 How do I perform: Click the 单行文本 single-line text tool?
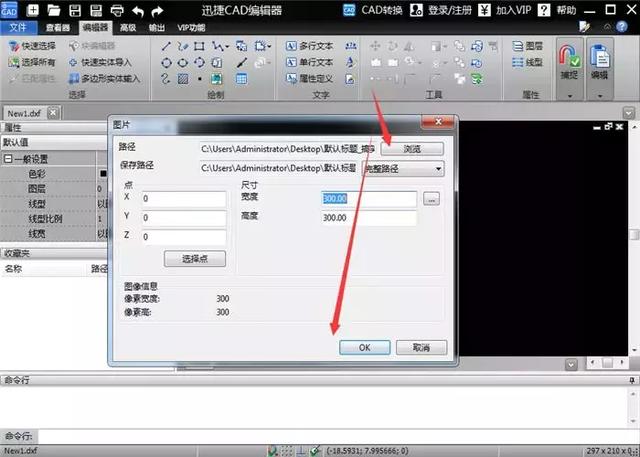tap(309, 62)
